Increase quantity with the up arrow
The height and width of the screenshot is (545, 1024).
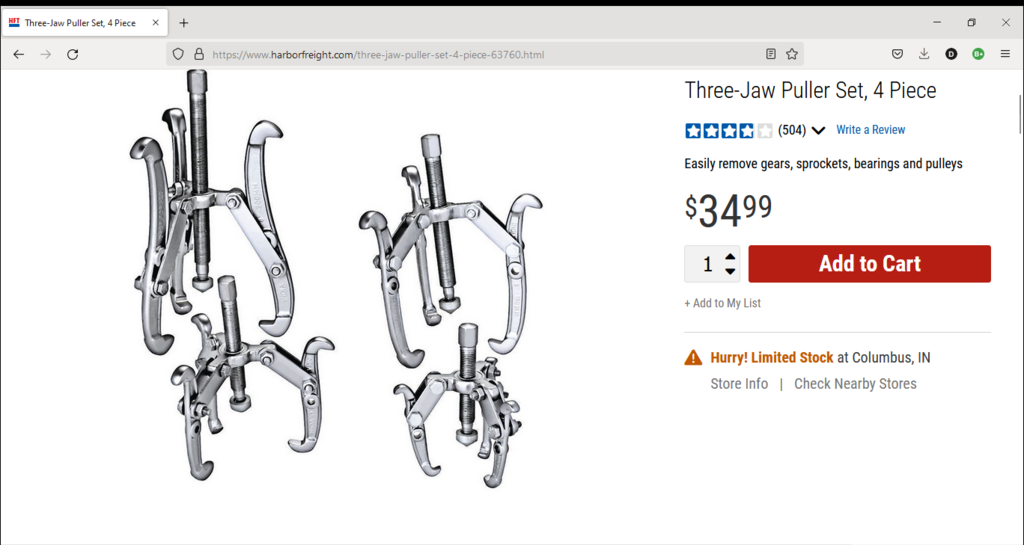[x=730, y=257]
